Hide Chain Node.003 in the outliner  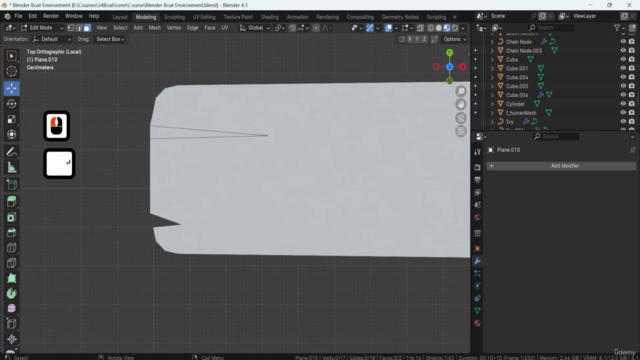pos(623,50)
